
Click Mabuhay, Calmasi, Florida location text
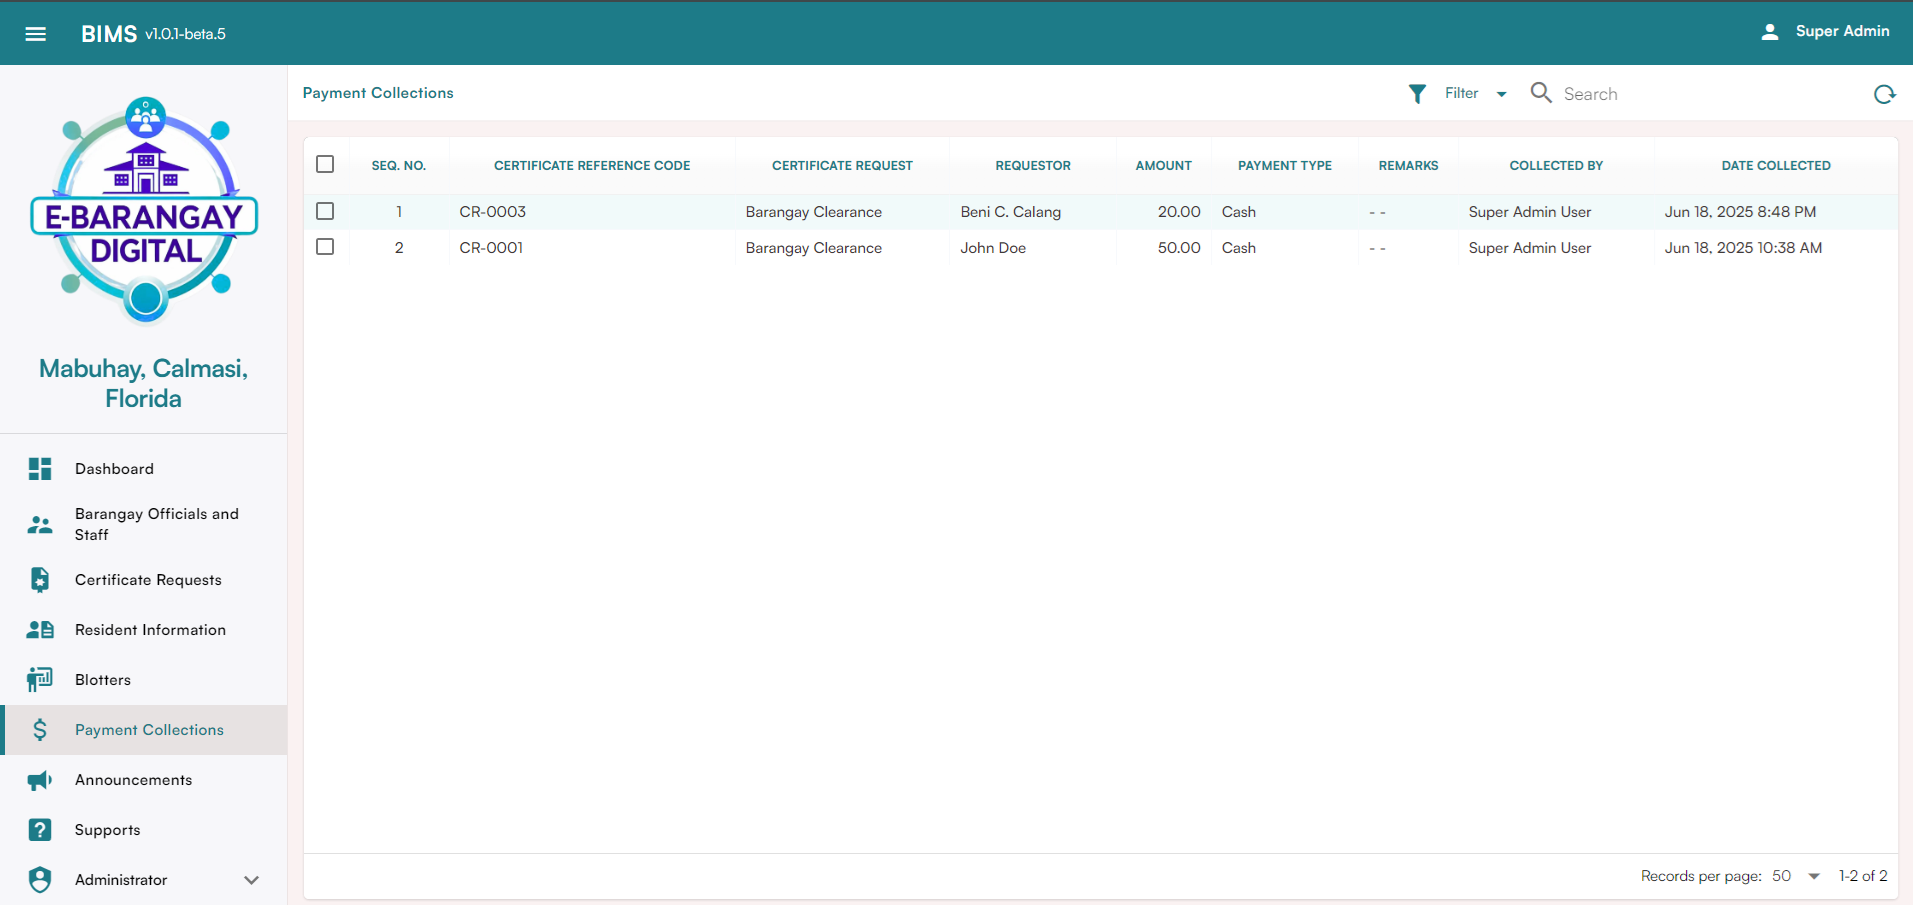coord(143,383)
